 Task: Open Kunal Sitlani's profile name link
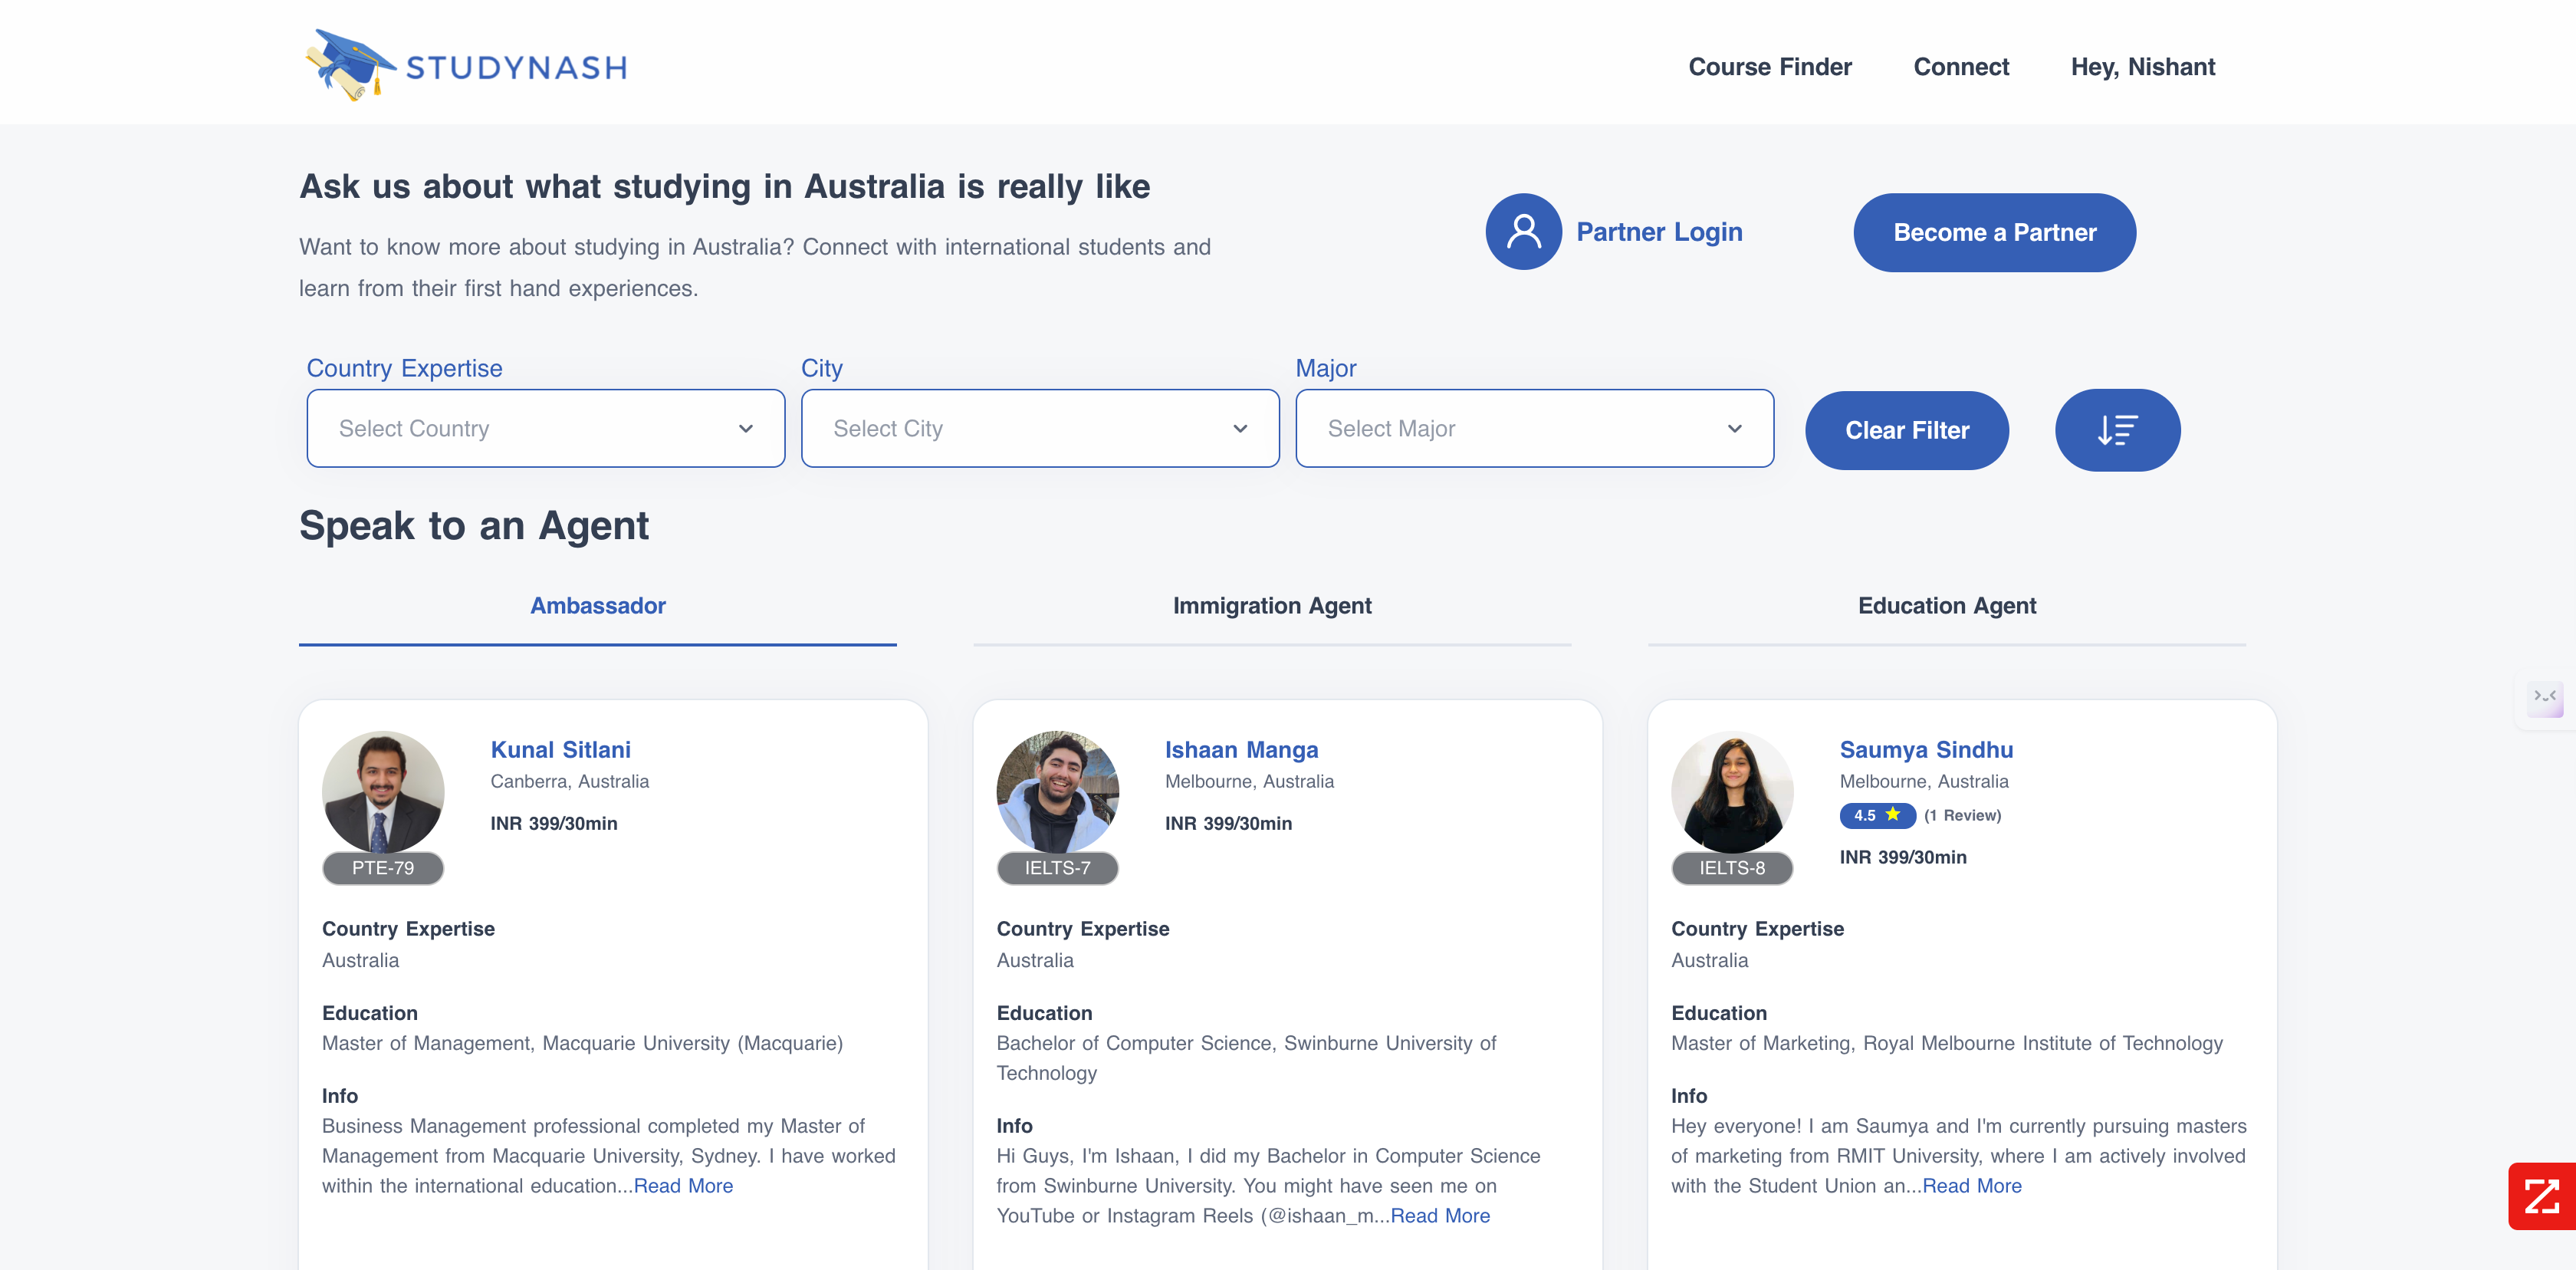pos(560,749)
